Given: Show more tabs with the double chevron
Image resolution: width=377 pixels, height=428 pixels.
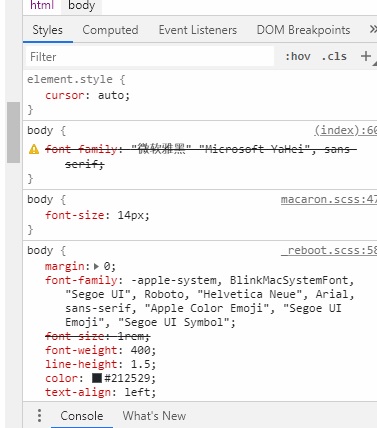Looking at the screenshot, I should pyautogui.click(x=373, y=30).
